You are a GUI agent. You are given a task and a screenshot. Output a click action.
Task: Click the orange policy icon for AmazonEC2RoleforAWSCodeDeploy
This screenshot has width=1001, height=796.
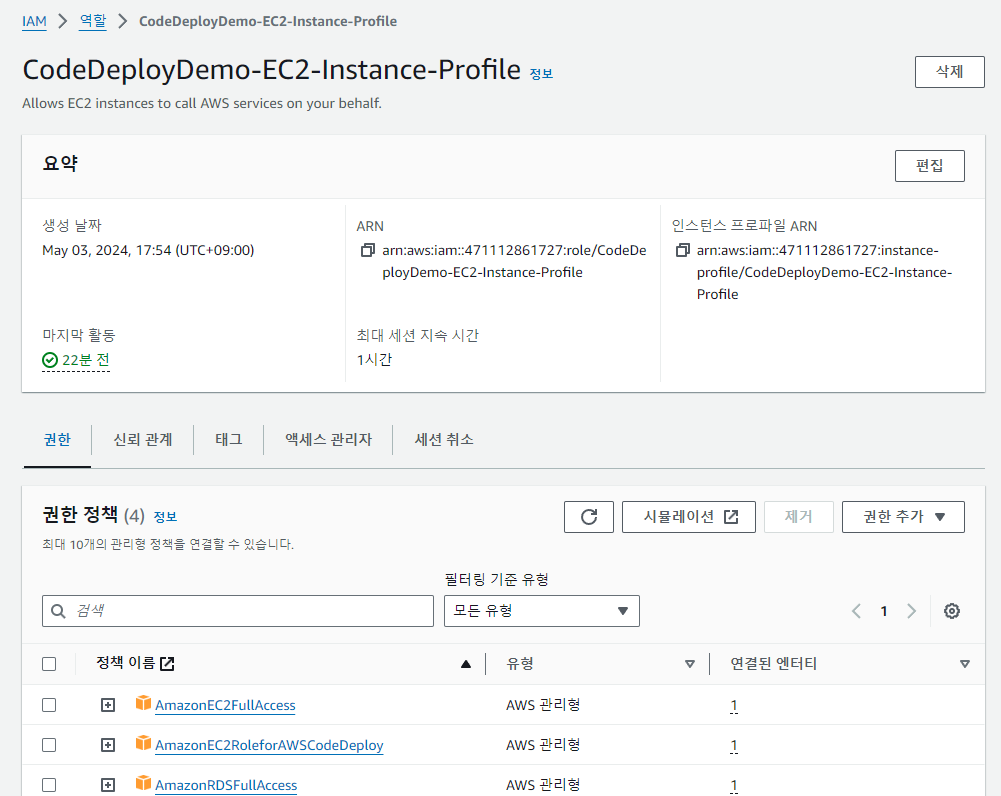[144, 743]
